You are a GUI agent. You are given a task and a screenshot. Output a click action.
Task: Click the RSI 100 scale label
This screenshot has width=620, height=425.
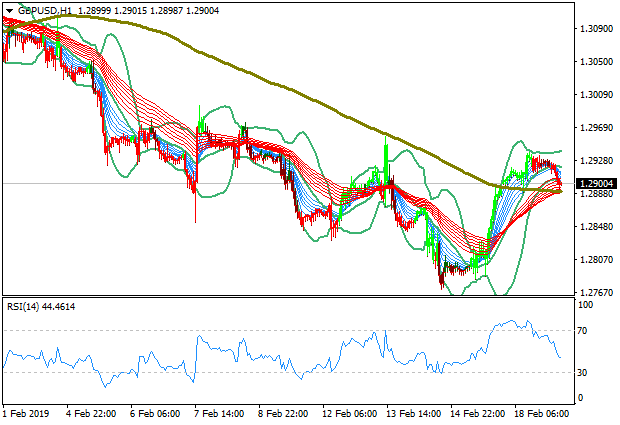tap(585, 304)
